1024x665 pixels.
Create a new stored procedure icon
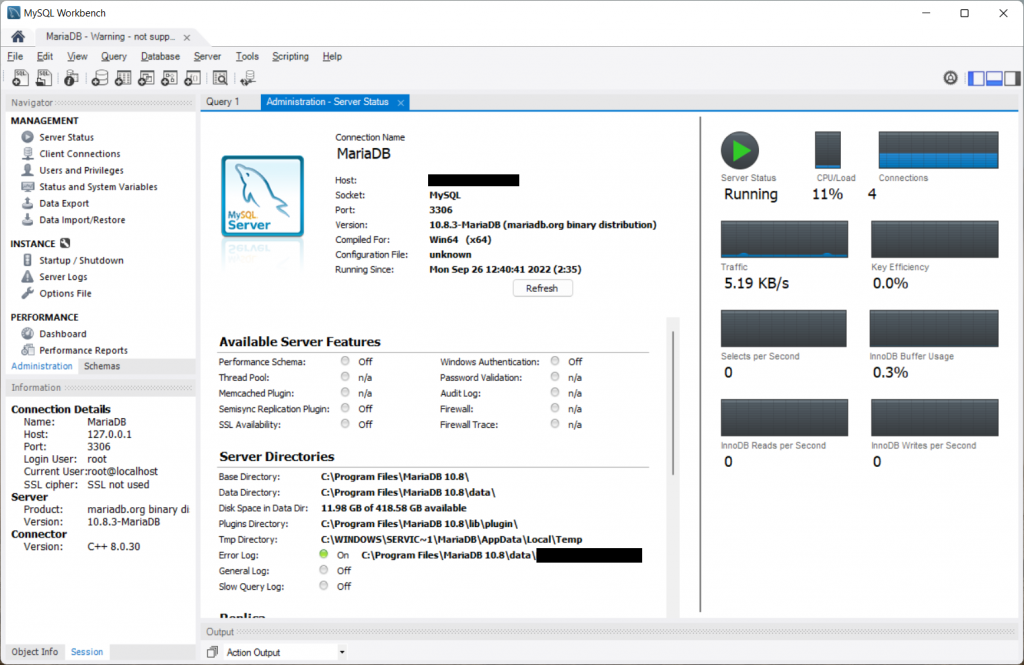tap(169, 78)
